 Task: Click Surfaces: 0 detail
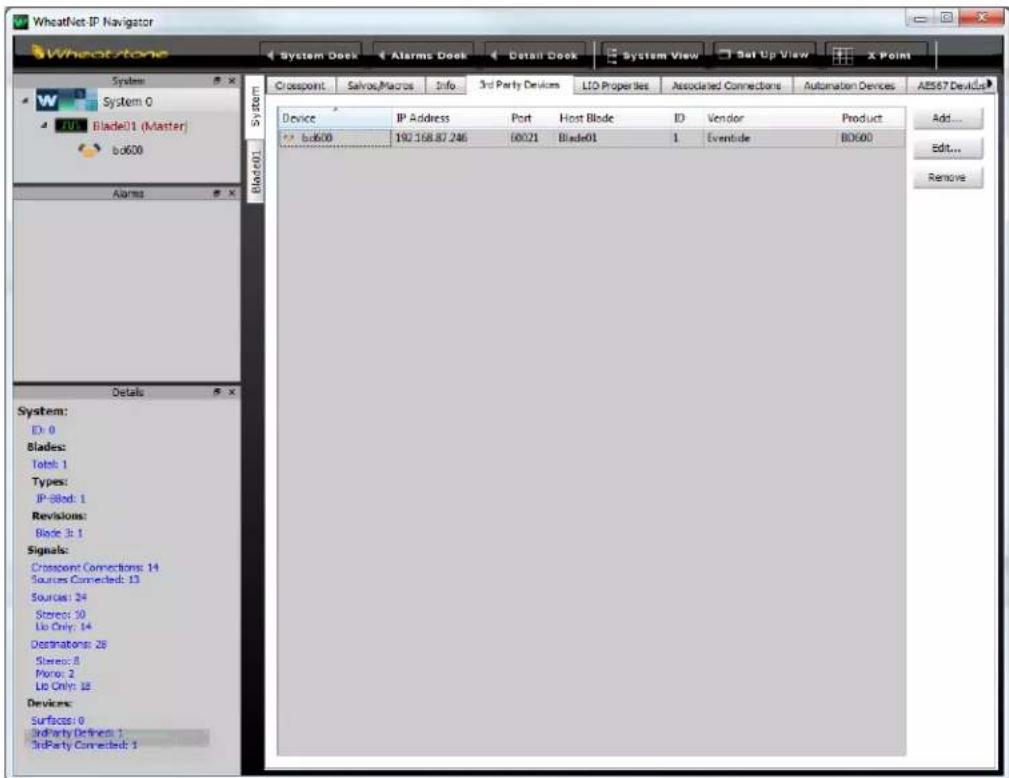coord(57,721)
